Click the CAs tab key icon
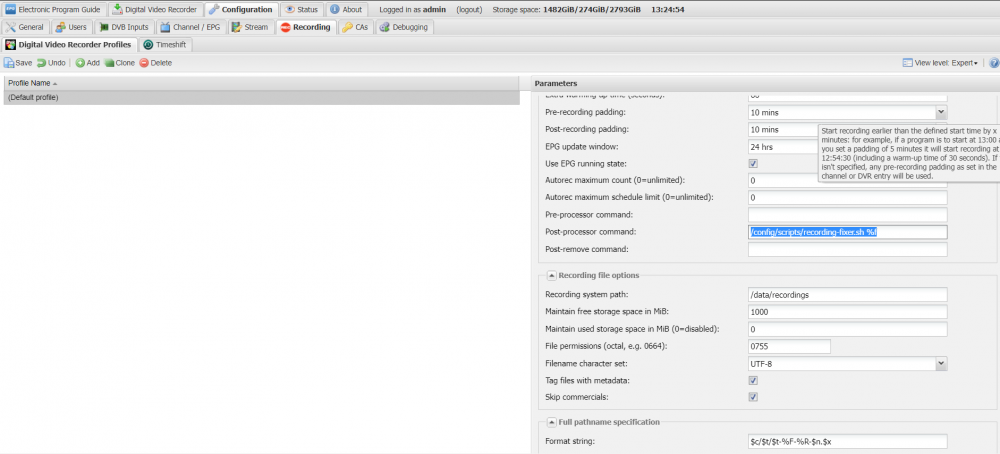Screen dimensions: 1000x454 click(x=347, y=27)
